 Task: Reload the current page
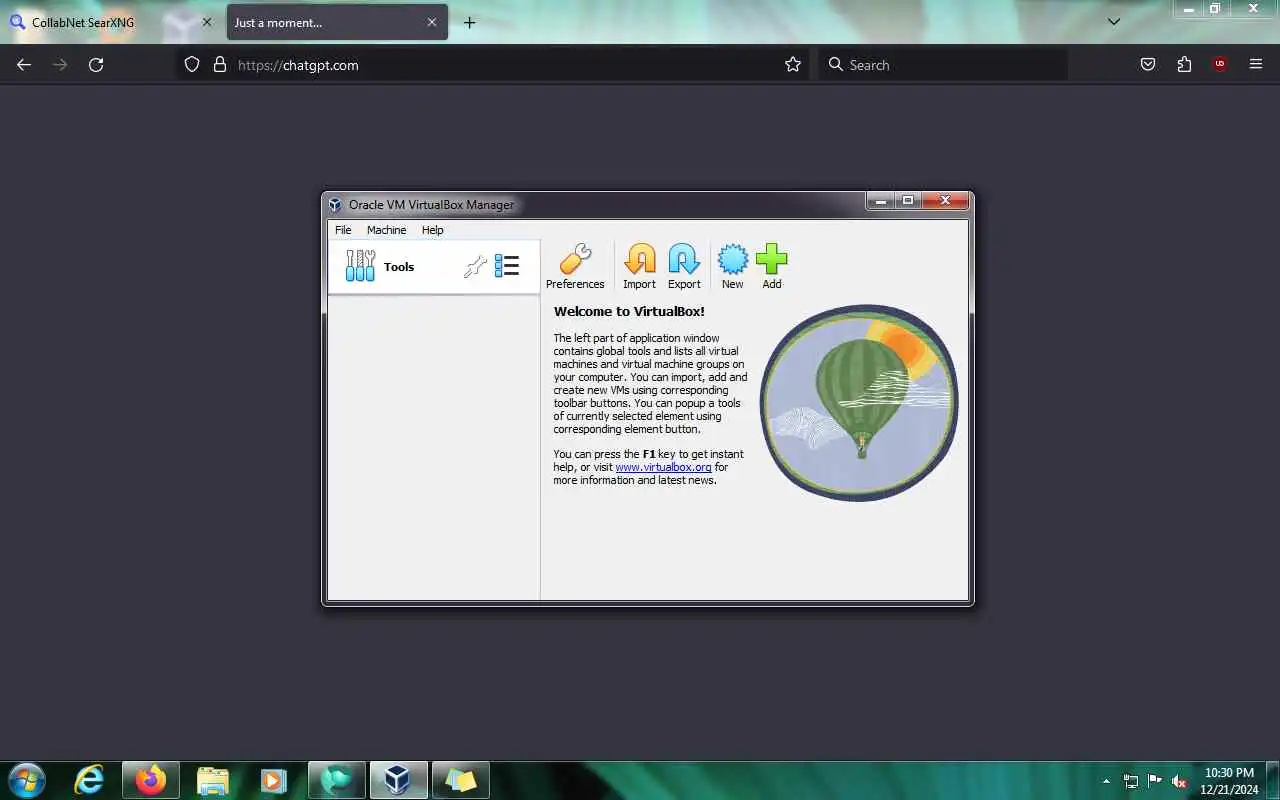tap(96, 64)
